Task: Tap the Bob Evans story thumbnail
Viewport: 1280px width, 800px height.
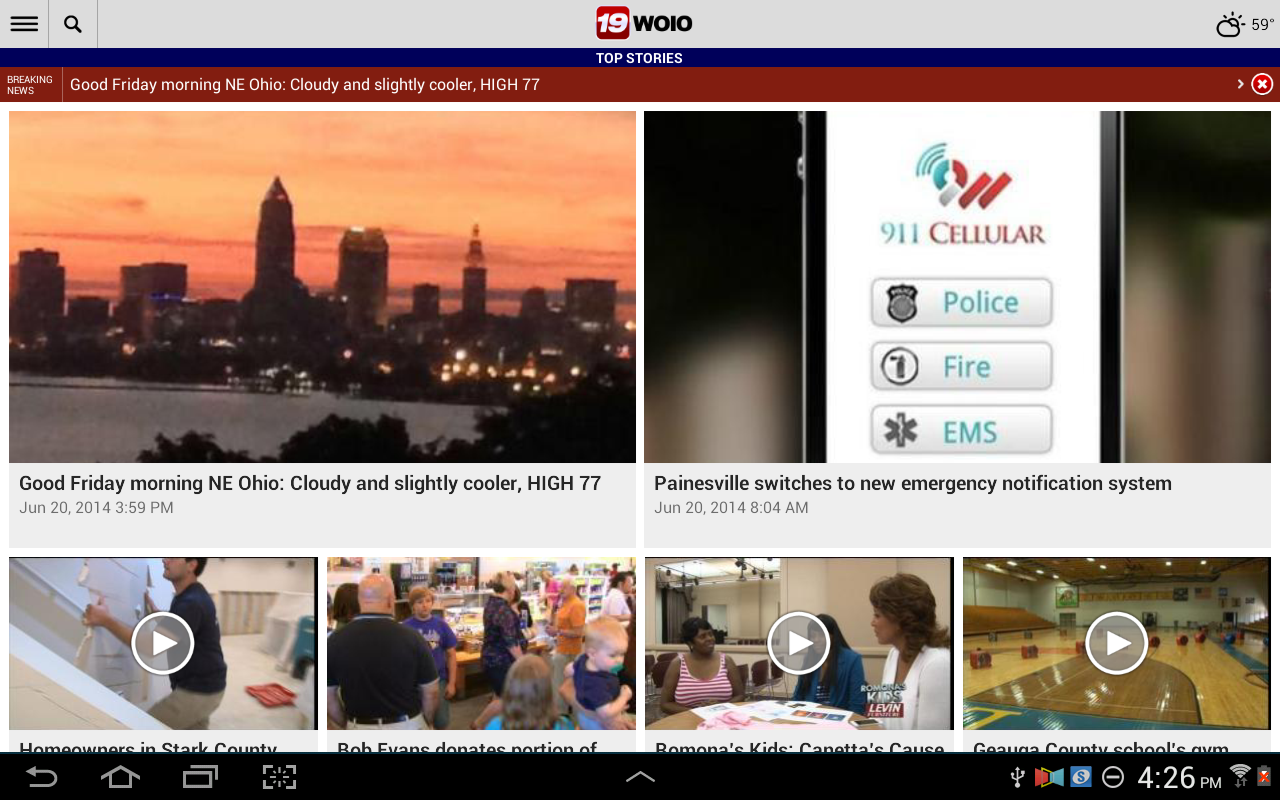Action: pyautogui.click(x=481, y=643)
